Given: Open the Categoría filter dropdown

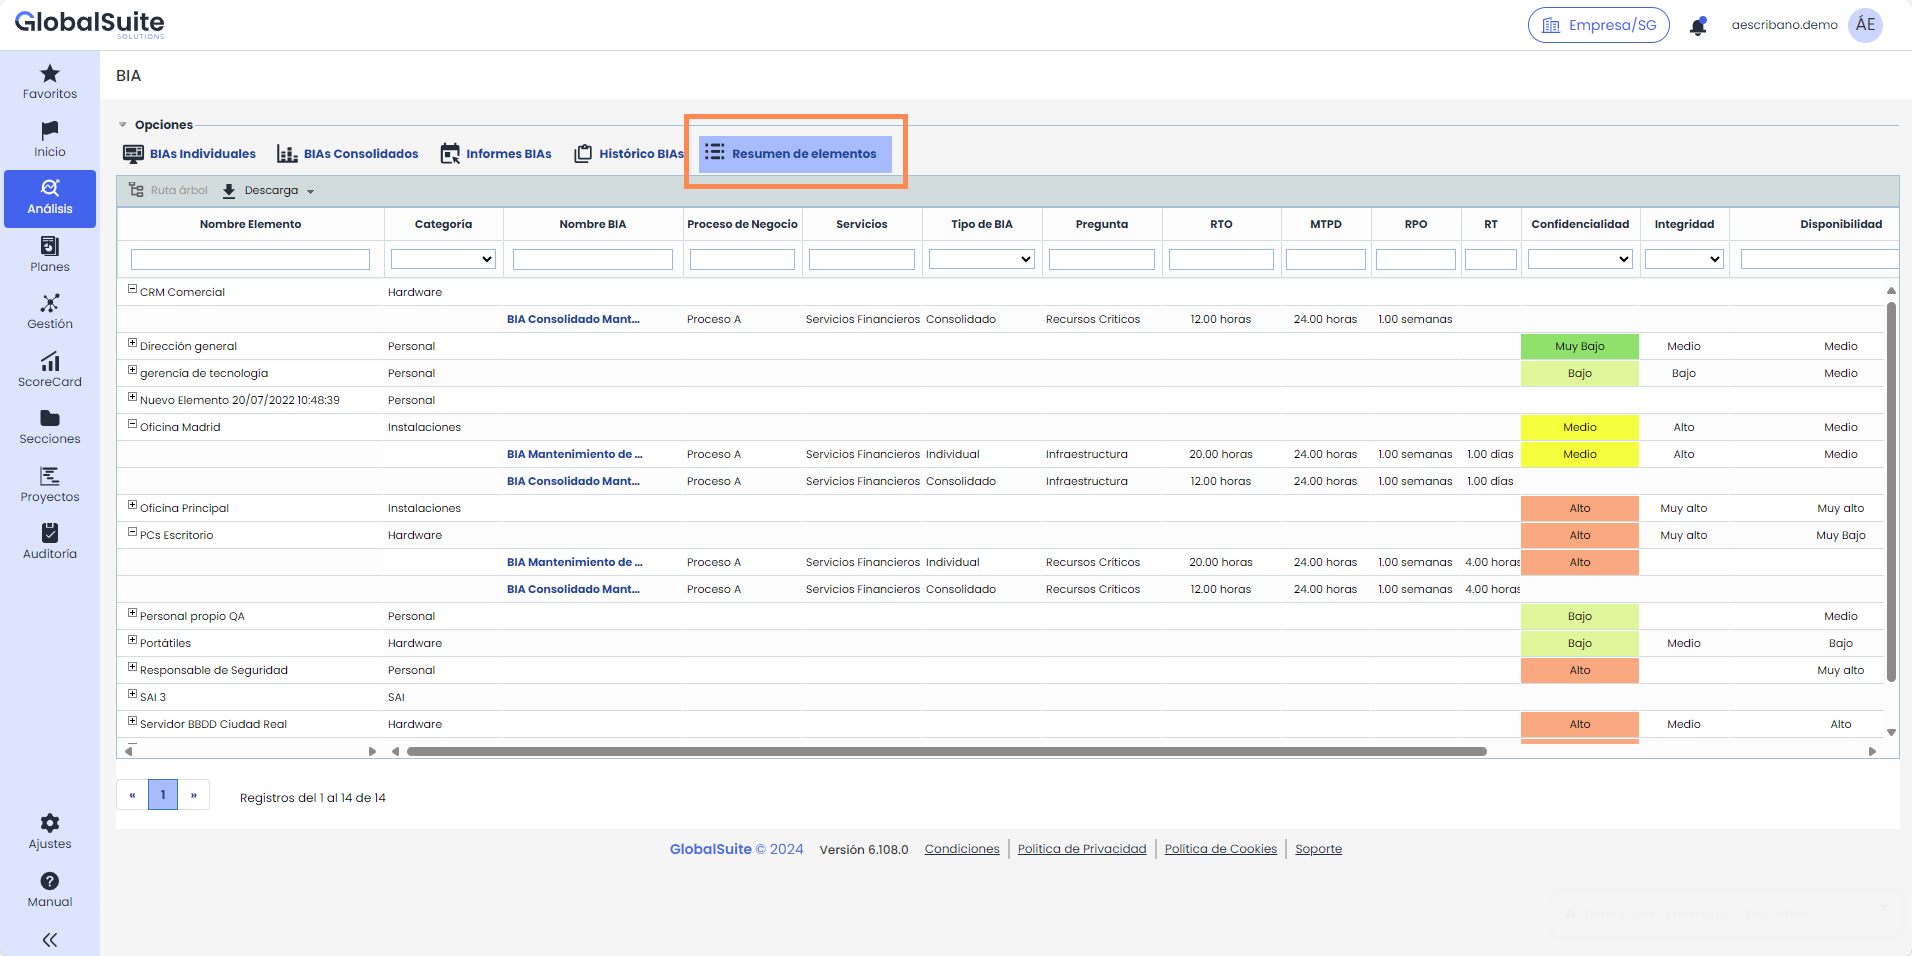Looking at the screenshot, I should pyautogui.click(x=443, y=259).
